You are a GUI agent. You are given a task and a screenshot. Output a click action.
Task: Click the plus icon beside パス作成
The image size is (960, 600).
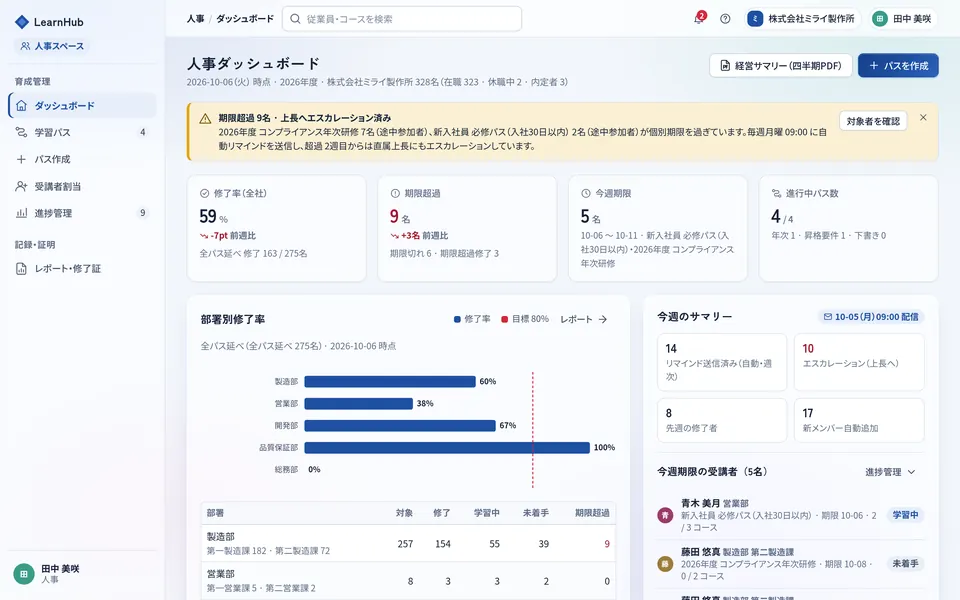pyautogui.click(x=21, y=159)
